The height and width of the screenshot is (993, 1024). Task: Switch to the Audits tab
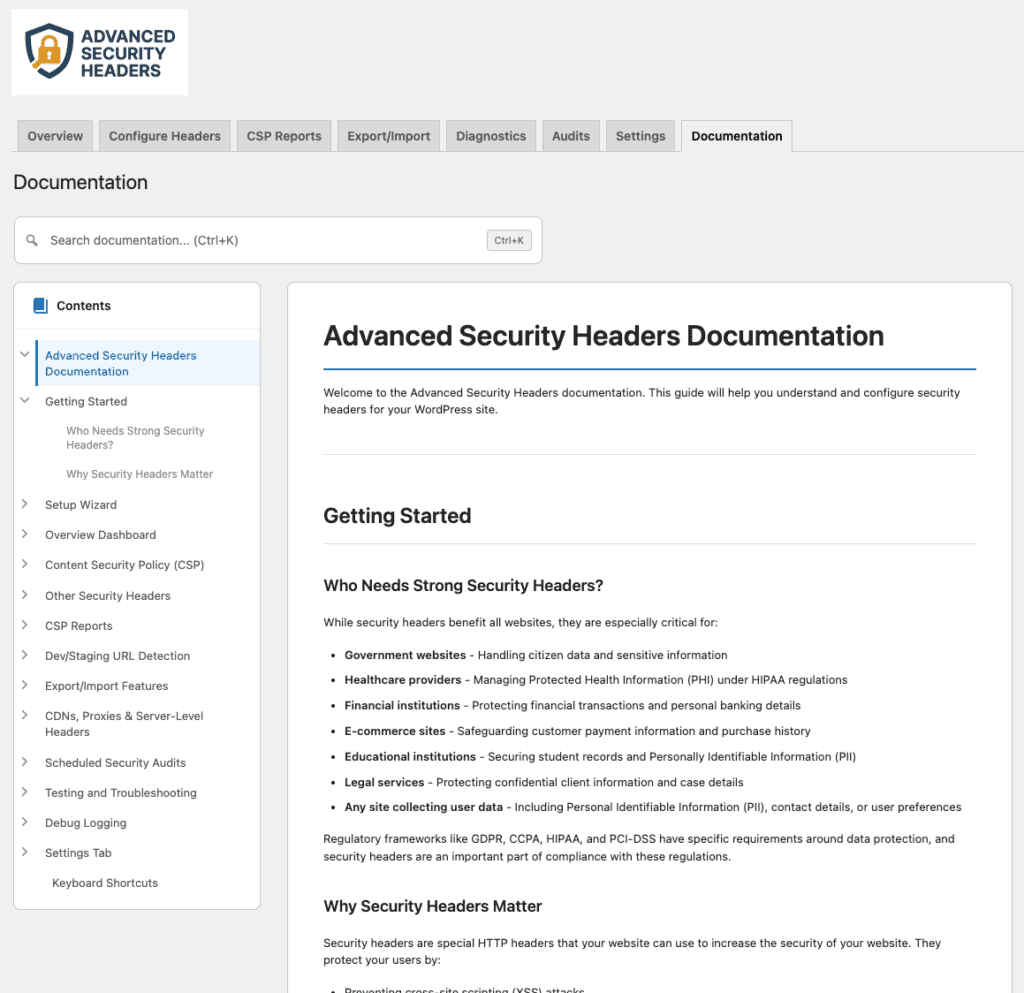tap(570, 136)
